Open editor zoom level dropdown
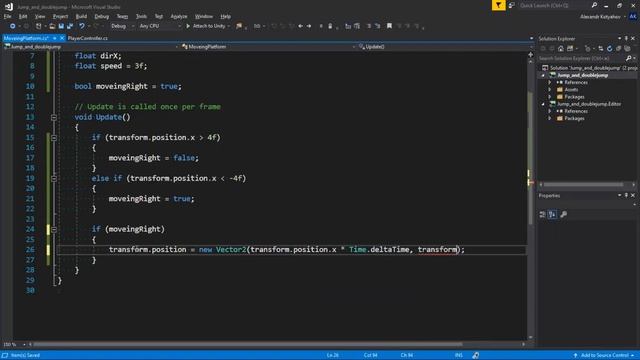640x360 pixels. (15, 344)
